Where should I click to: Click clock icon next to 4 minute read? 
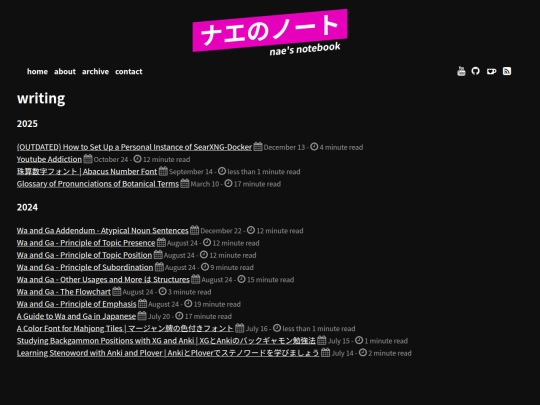click(314, 147)
